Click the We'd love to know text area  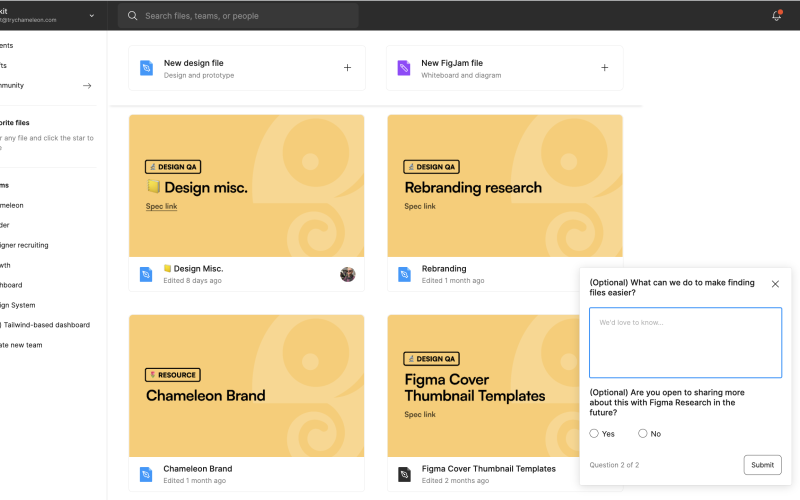click(685, 342)
